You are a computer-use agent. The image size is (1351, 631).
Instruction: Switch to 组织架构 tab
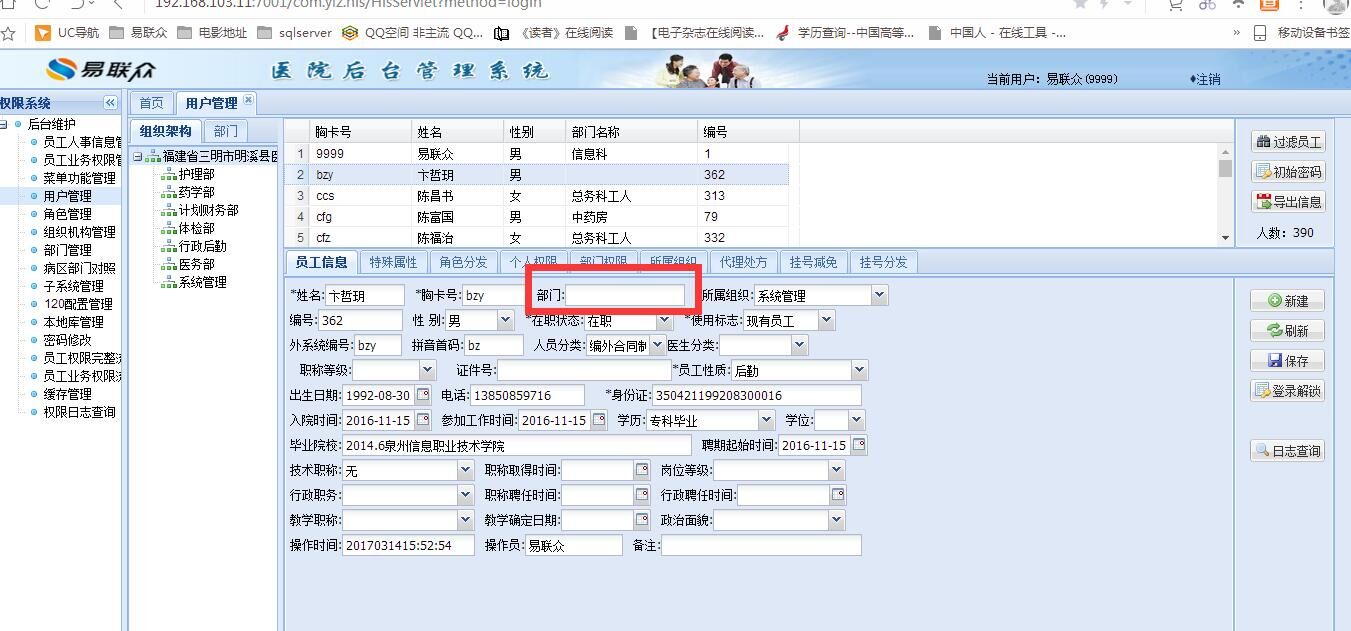click(165, 131)
